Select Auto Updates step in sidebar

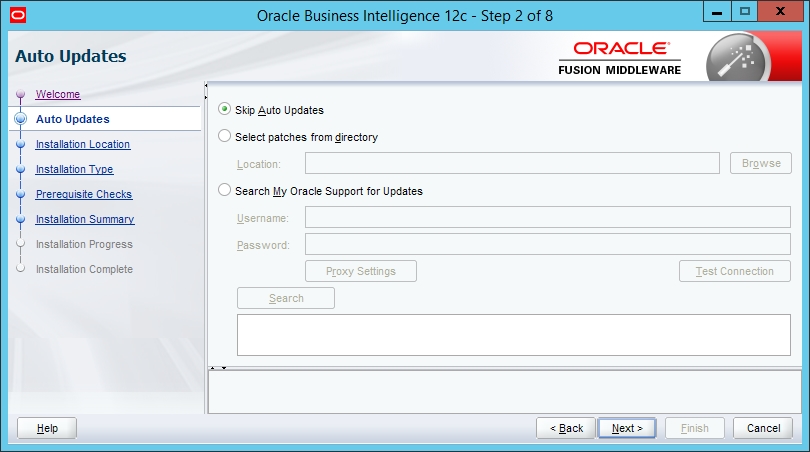[x=72, y=119]
